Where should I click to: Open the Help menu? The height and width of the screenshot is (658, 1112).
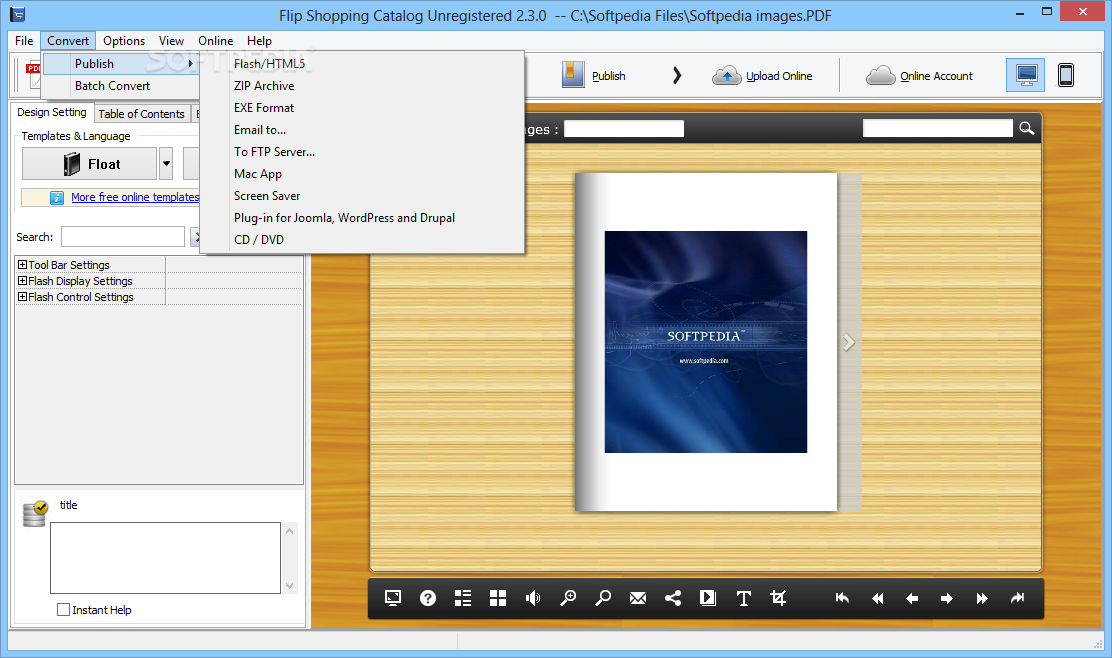pyautogui.click(x=259, y=40)
